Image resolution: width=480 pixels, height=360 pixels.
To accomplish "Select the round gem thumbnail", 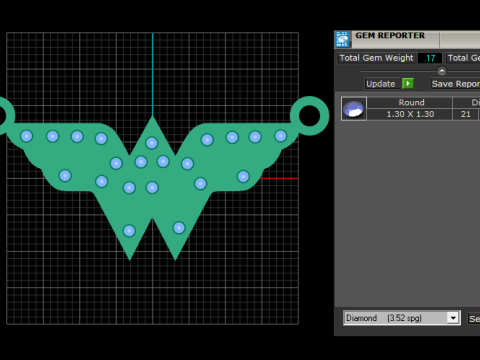I will [x=354, y=109].
